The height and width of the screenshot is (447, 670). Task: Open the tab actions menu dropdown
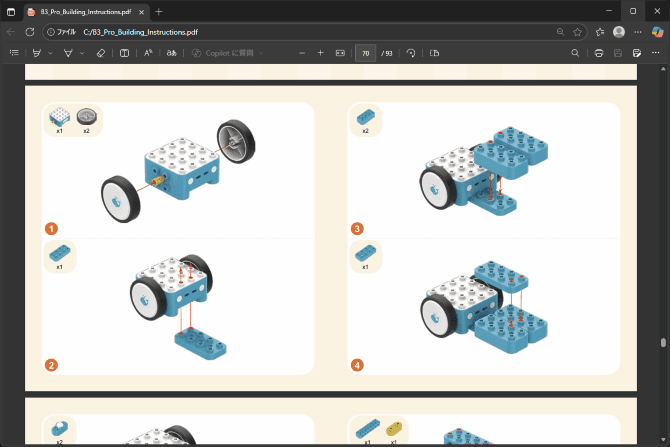pos(10,10)
